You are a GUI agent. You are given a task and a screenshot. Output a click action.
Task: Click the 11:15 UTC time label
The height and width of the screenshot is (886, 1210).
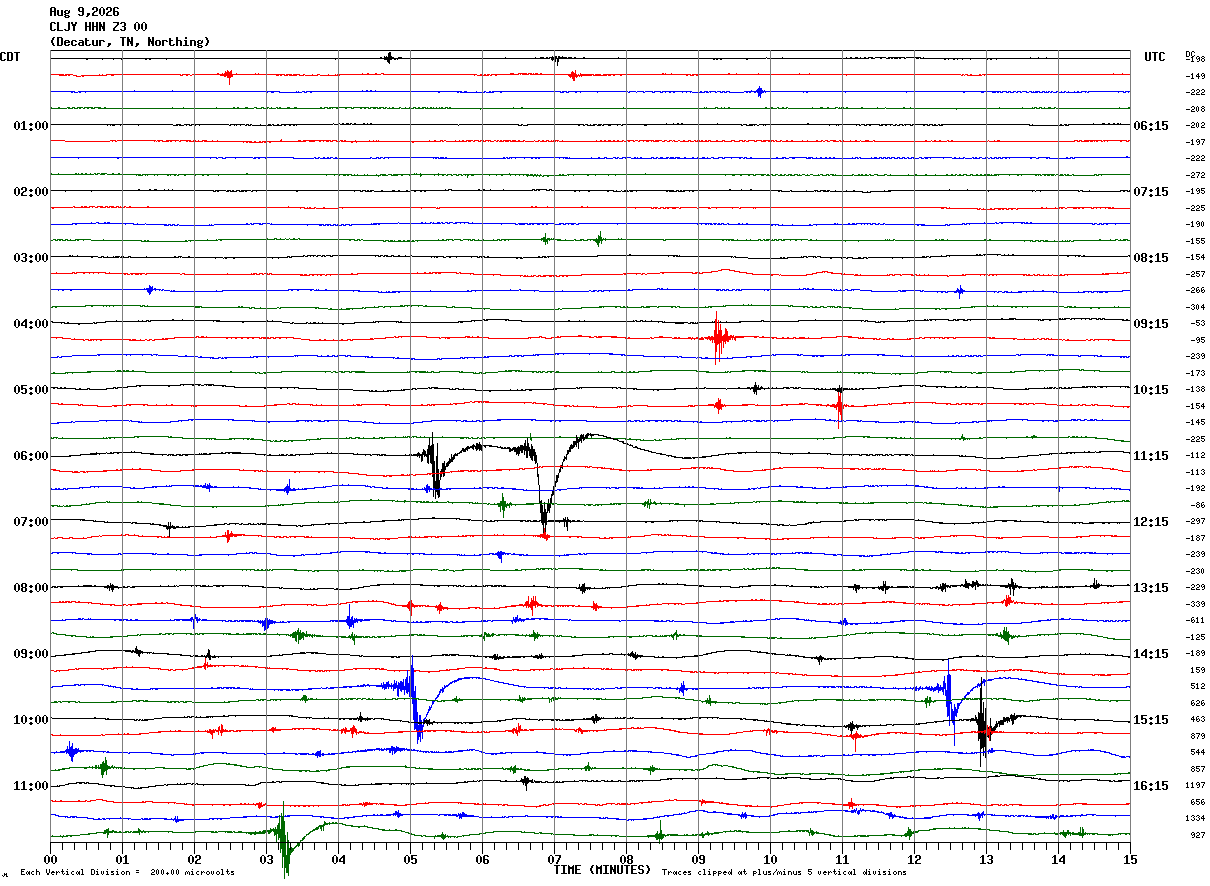pyautogui.click(x=1151, y=456)
